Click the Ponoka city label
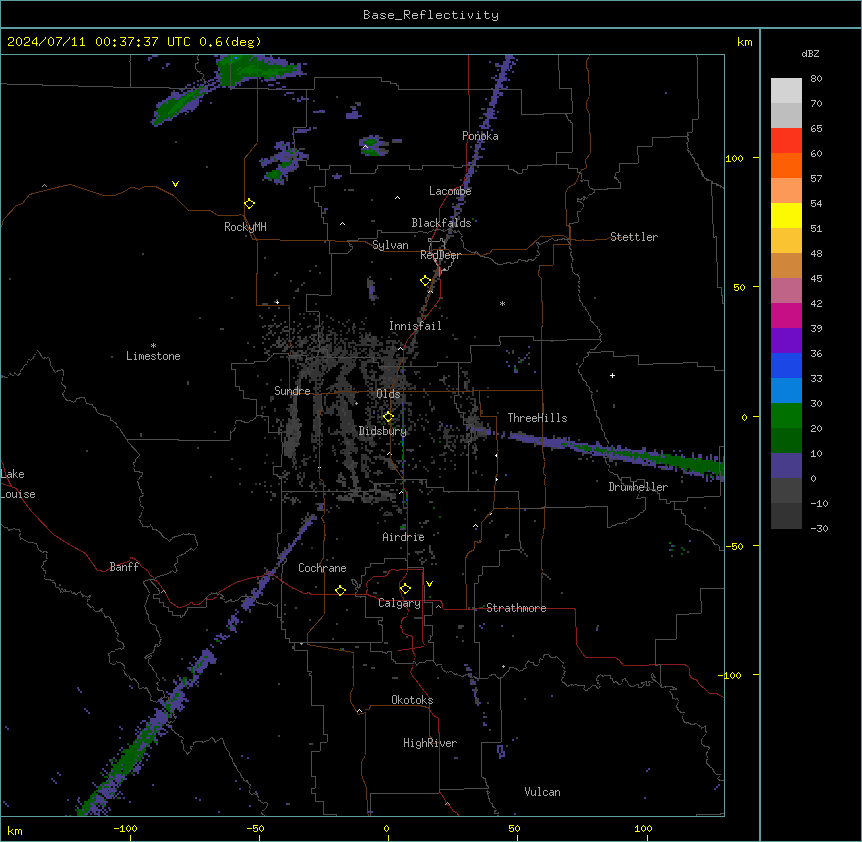Screen dimensions: 862x842 (x=480, y=136)
